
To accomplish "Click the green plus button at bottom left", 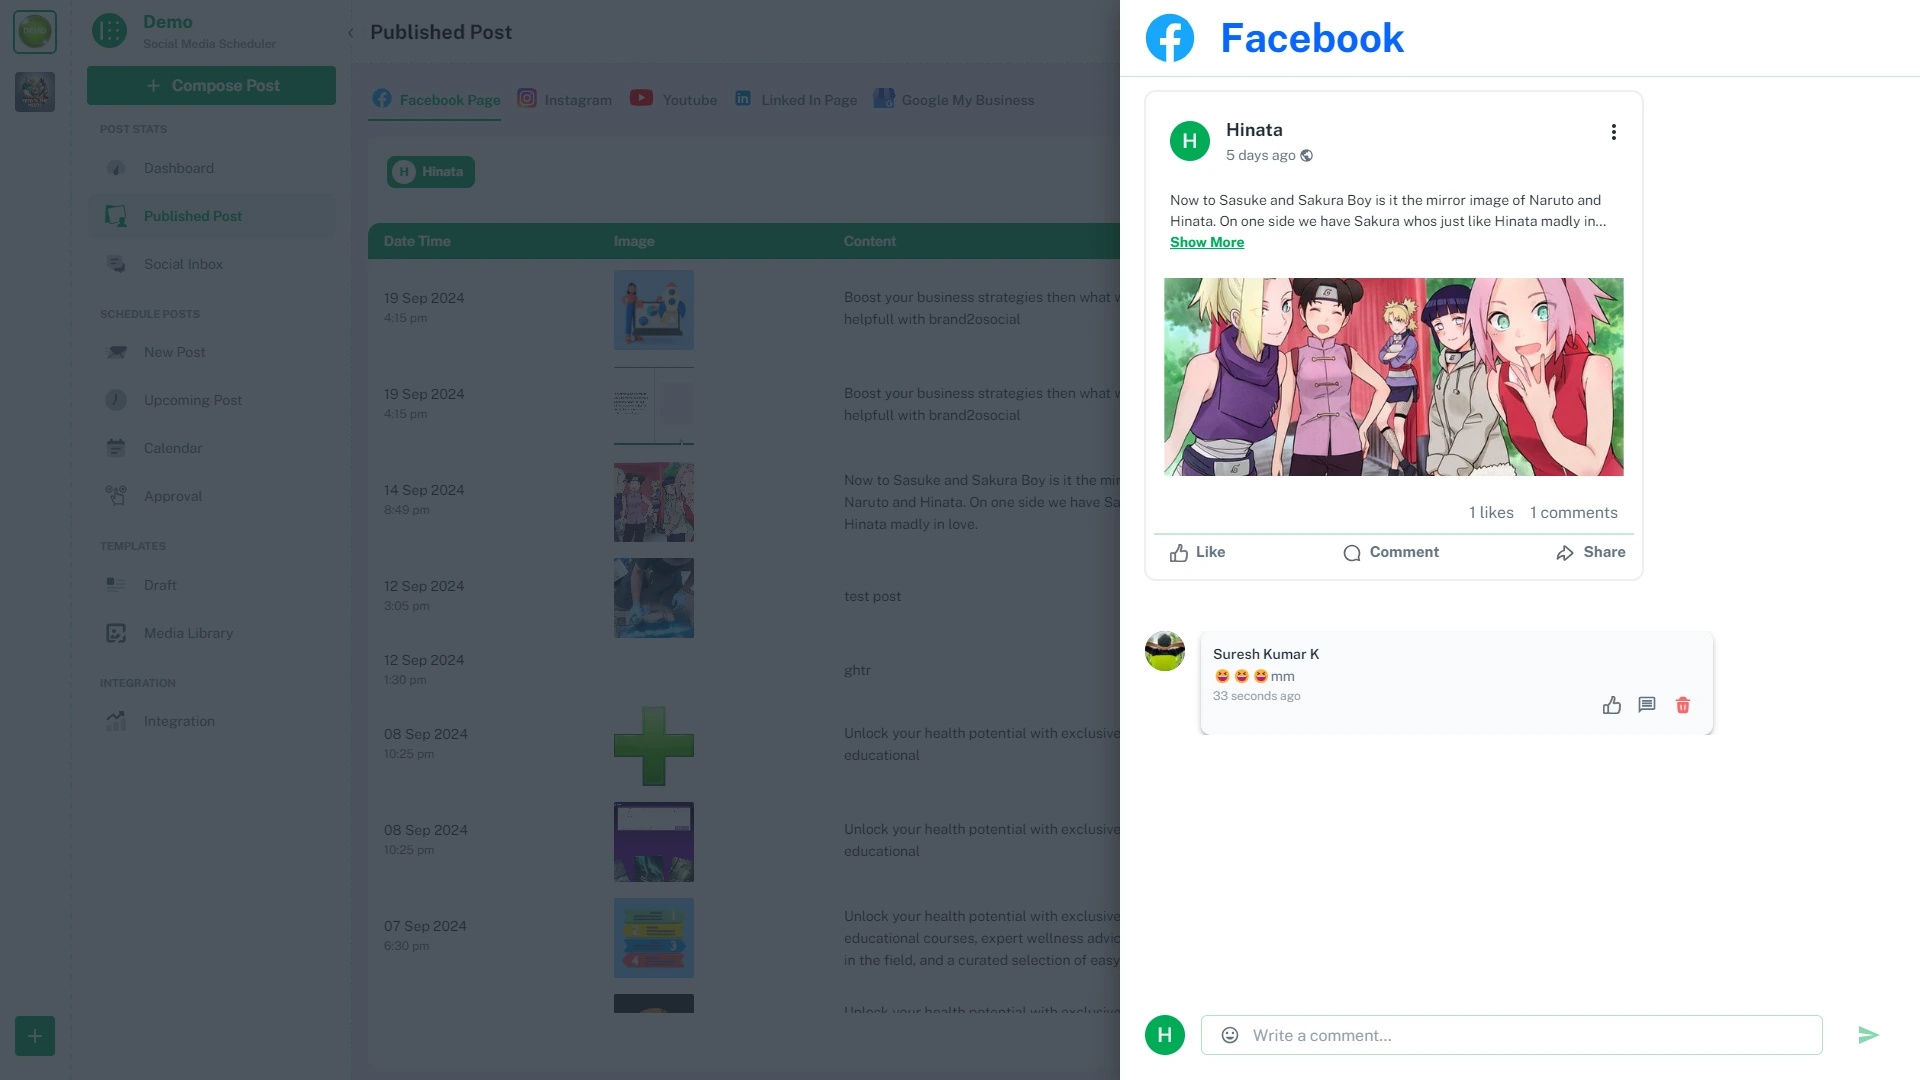I will tap(35, 1036).
